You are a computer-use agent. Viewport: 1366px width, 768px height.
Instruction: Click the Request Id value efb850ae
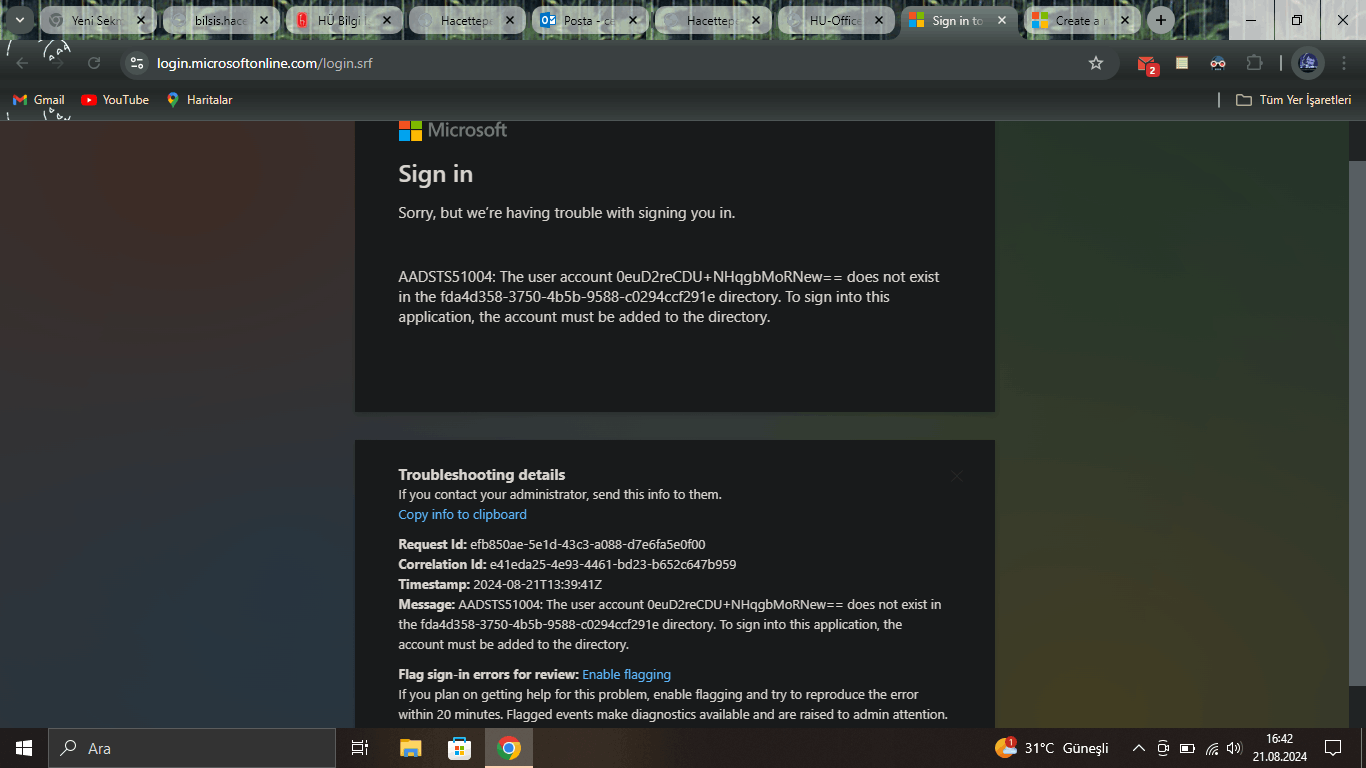point(588,544)
